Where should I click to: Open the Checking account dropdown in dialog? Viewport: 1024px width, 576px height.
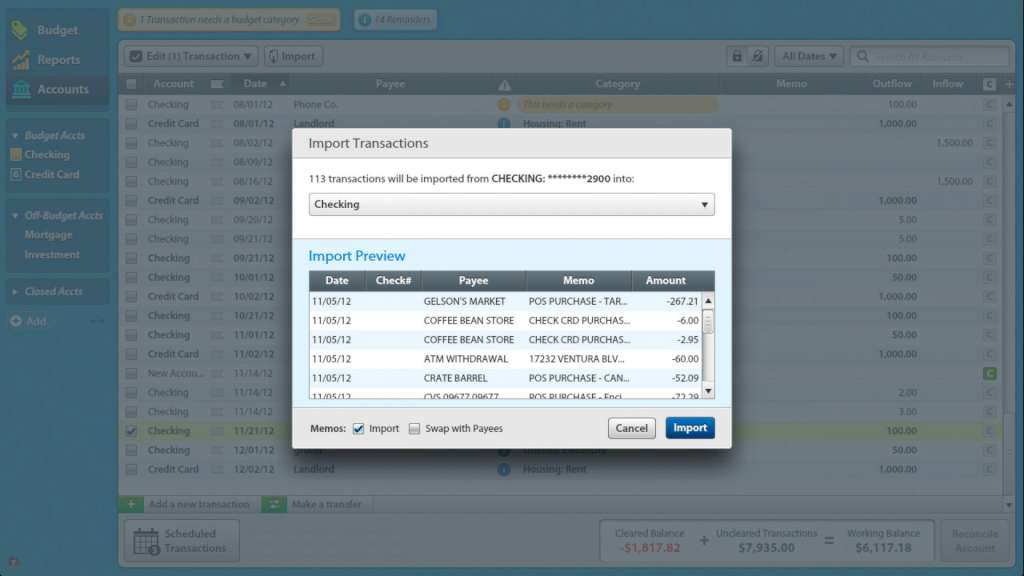pyautogui.click(x=708, y=203)
